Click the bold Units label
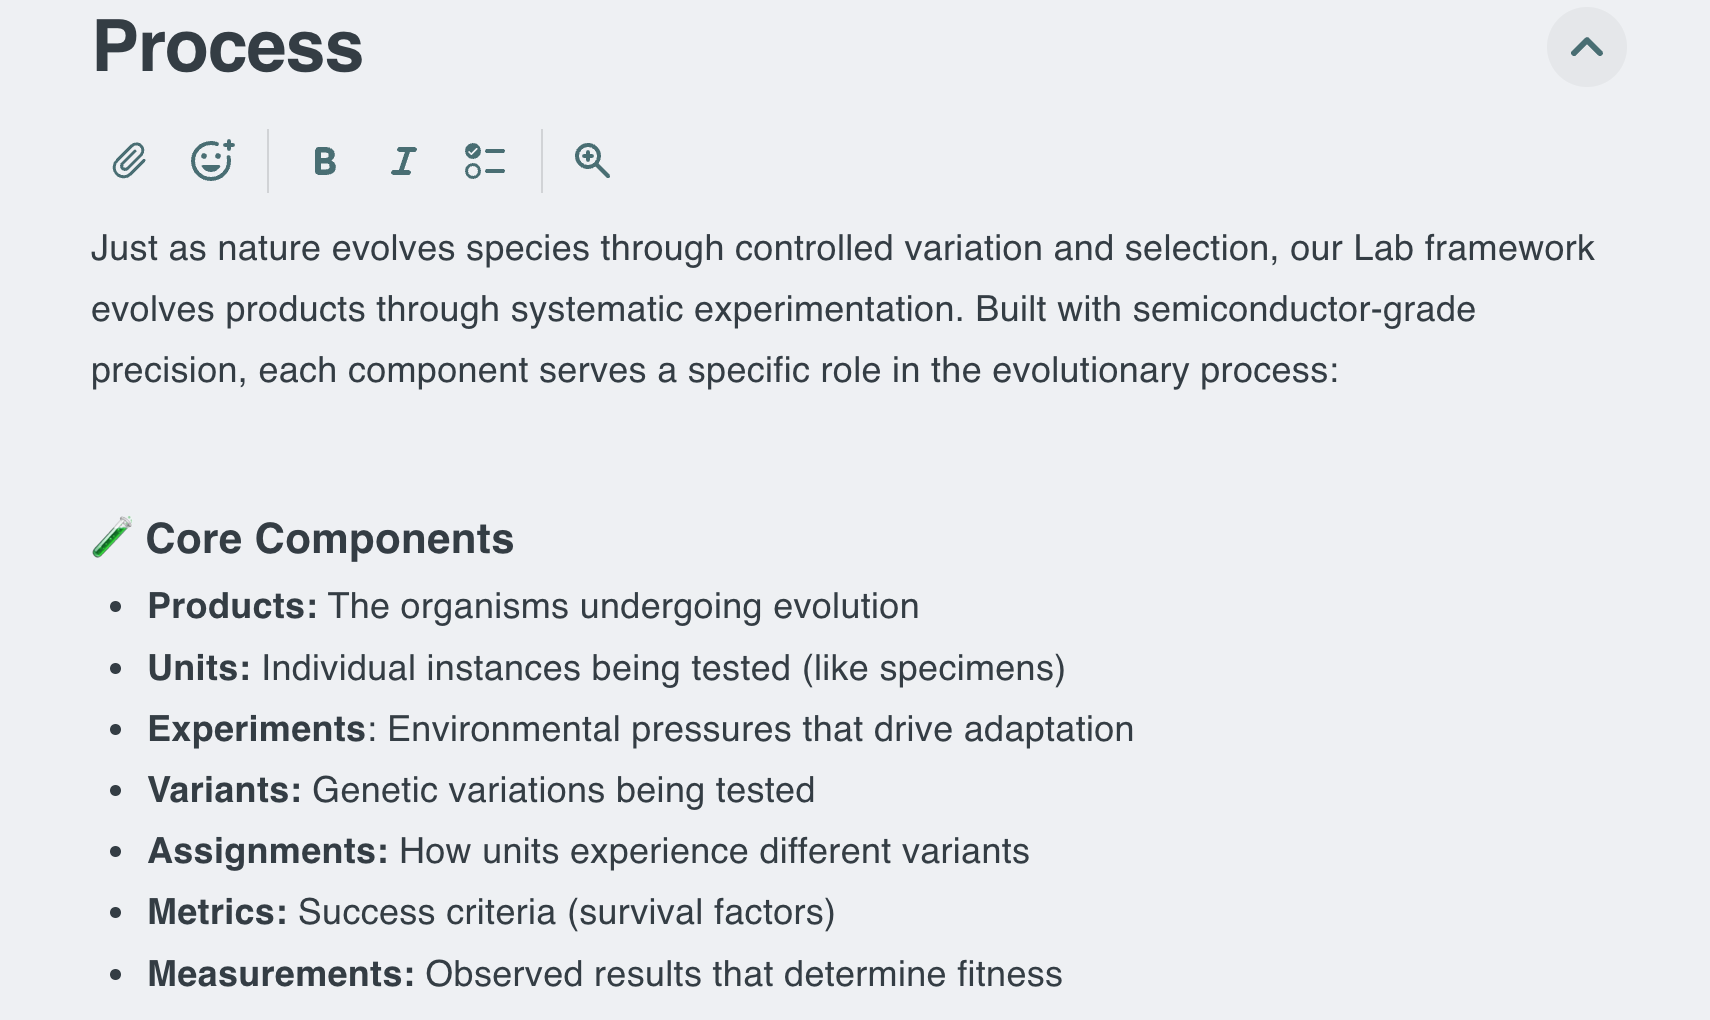Viewport: 1710px width, 1020px height. (x=199, y=668)
